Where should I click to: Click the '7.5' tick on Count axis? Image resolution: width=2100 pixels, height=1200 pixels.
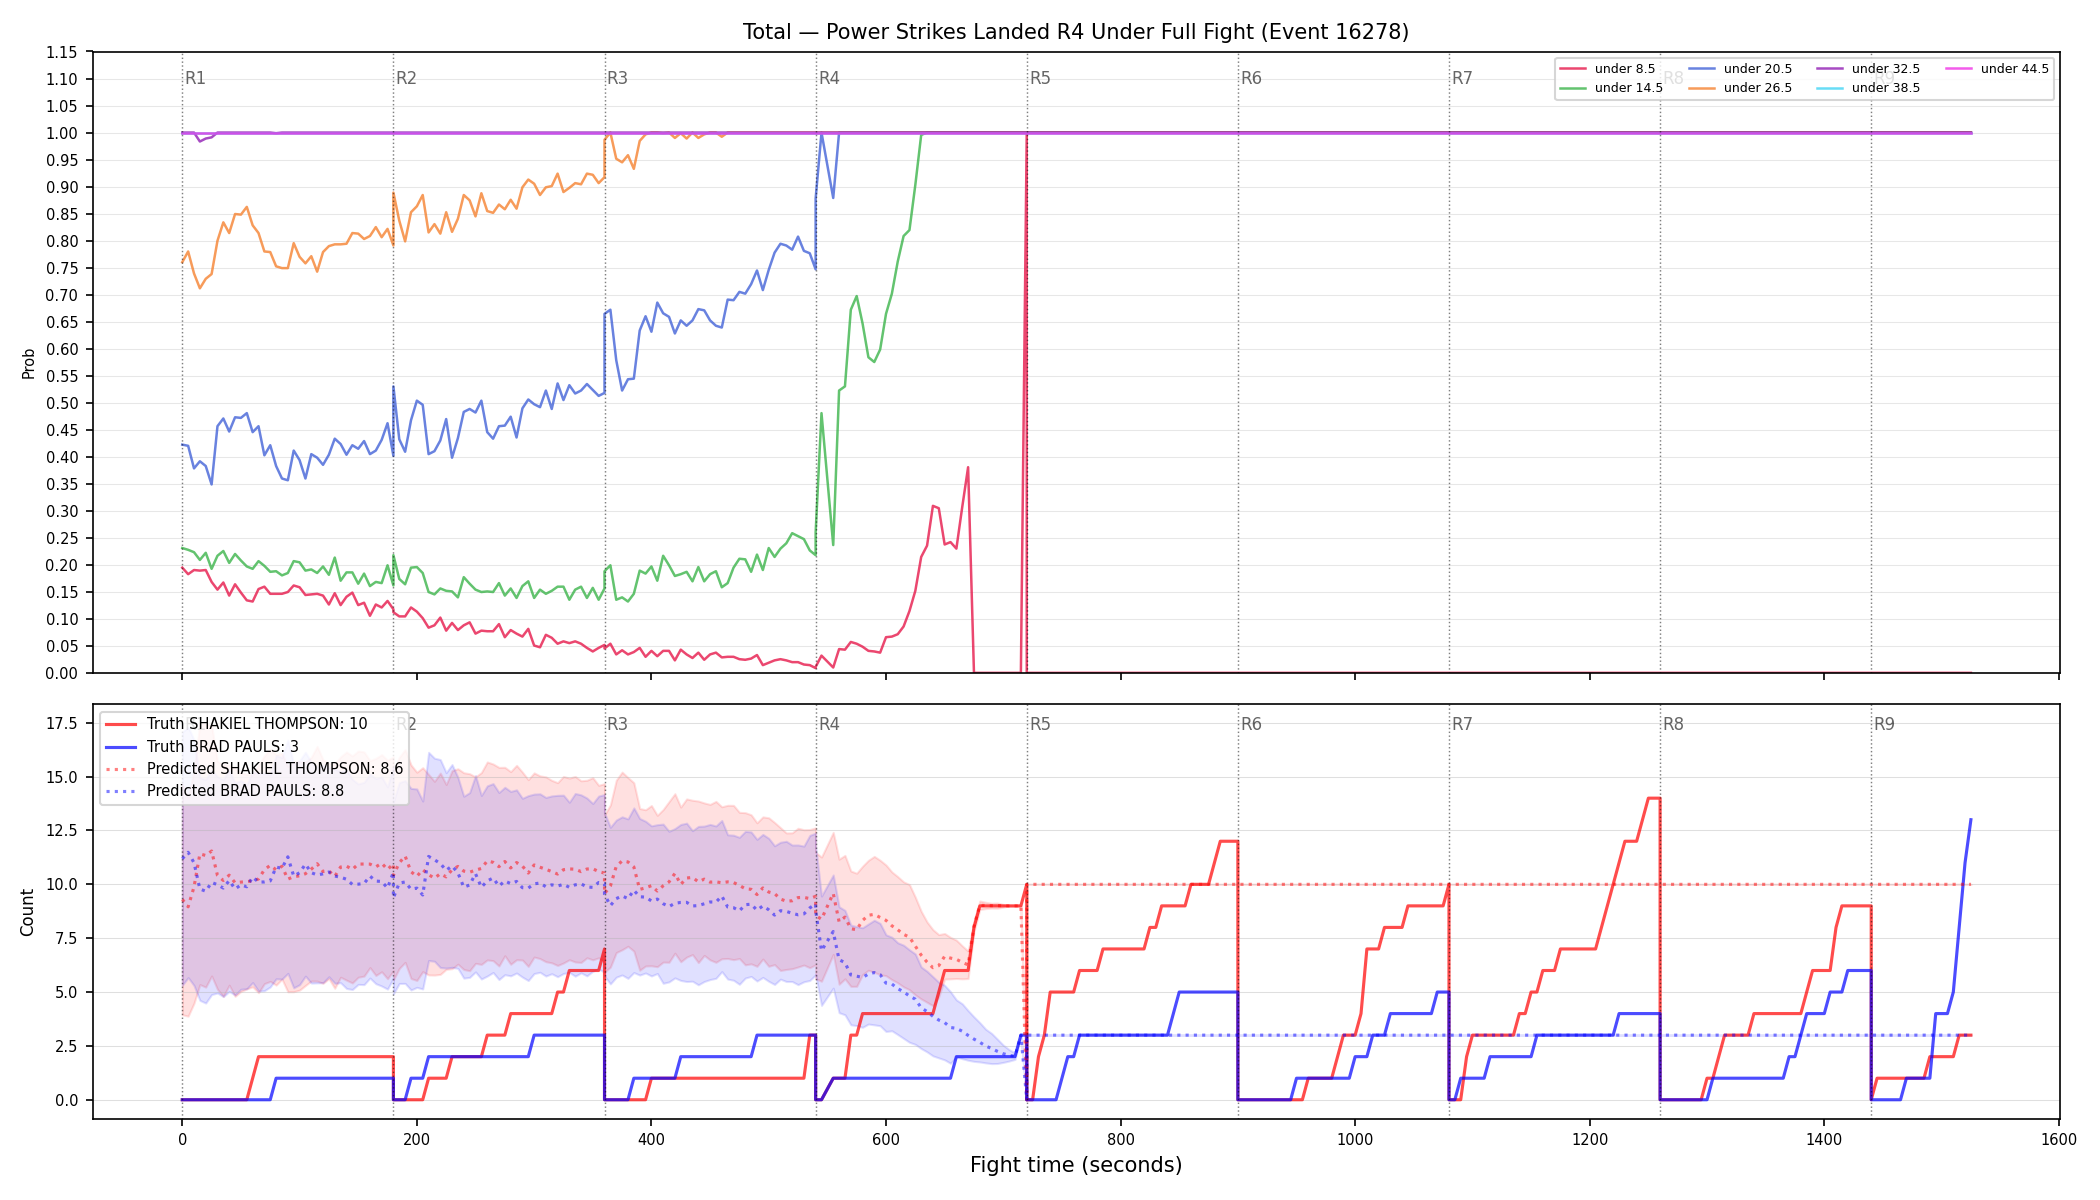[66, 938]
